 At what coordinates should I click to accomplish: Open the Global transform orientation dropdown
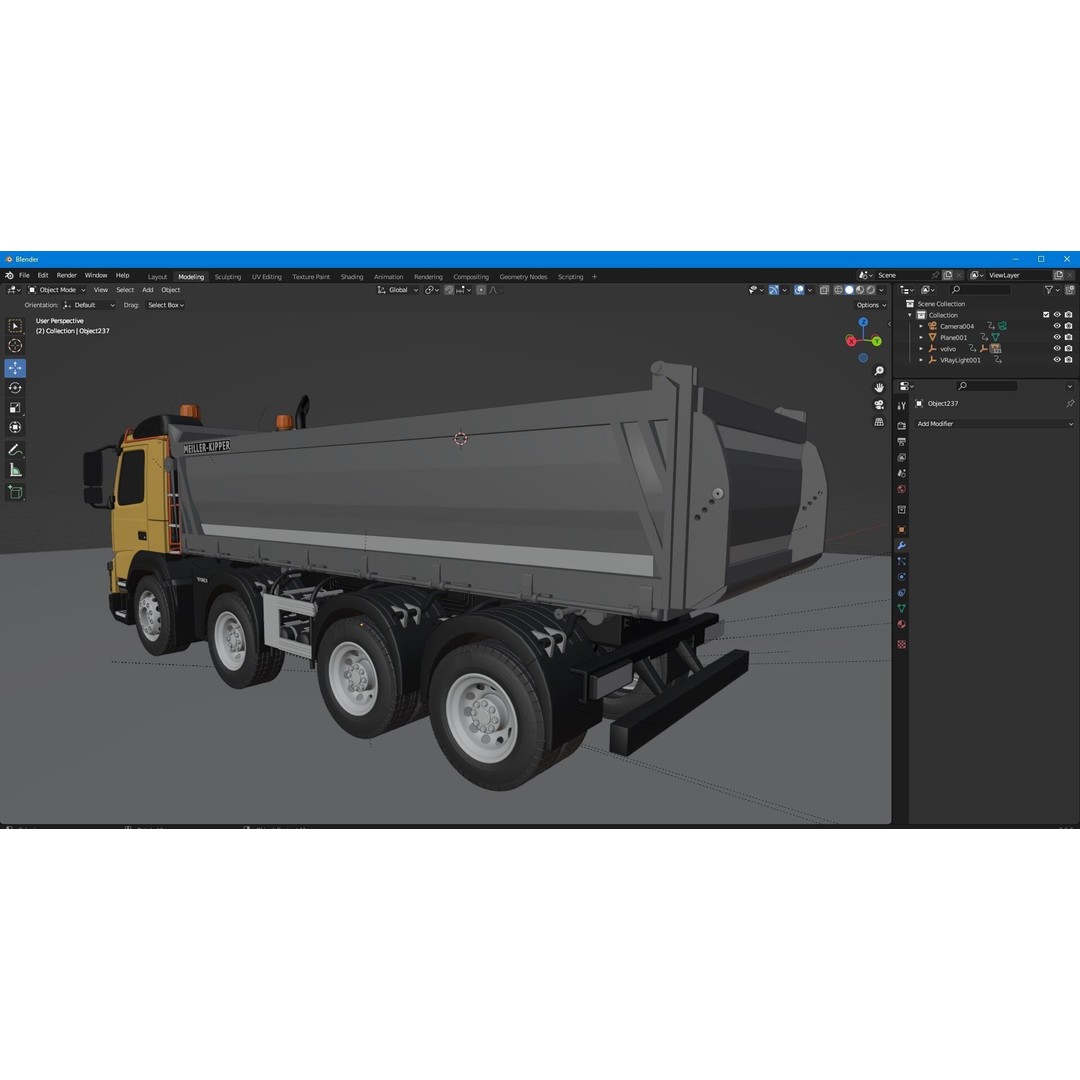coord(397,290)
